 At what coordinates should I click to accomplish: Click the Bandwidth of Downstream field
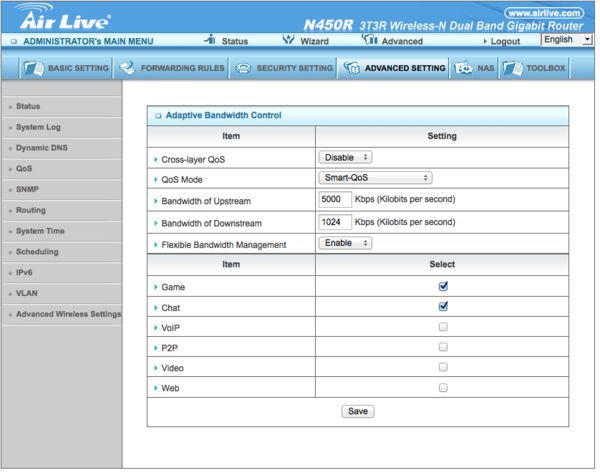tap(335, 222)
